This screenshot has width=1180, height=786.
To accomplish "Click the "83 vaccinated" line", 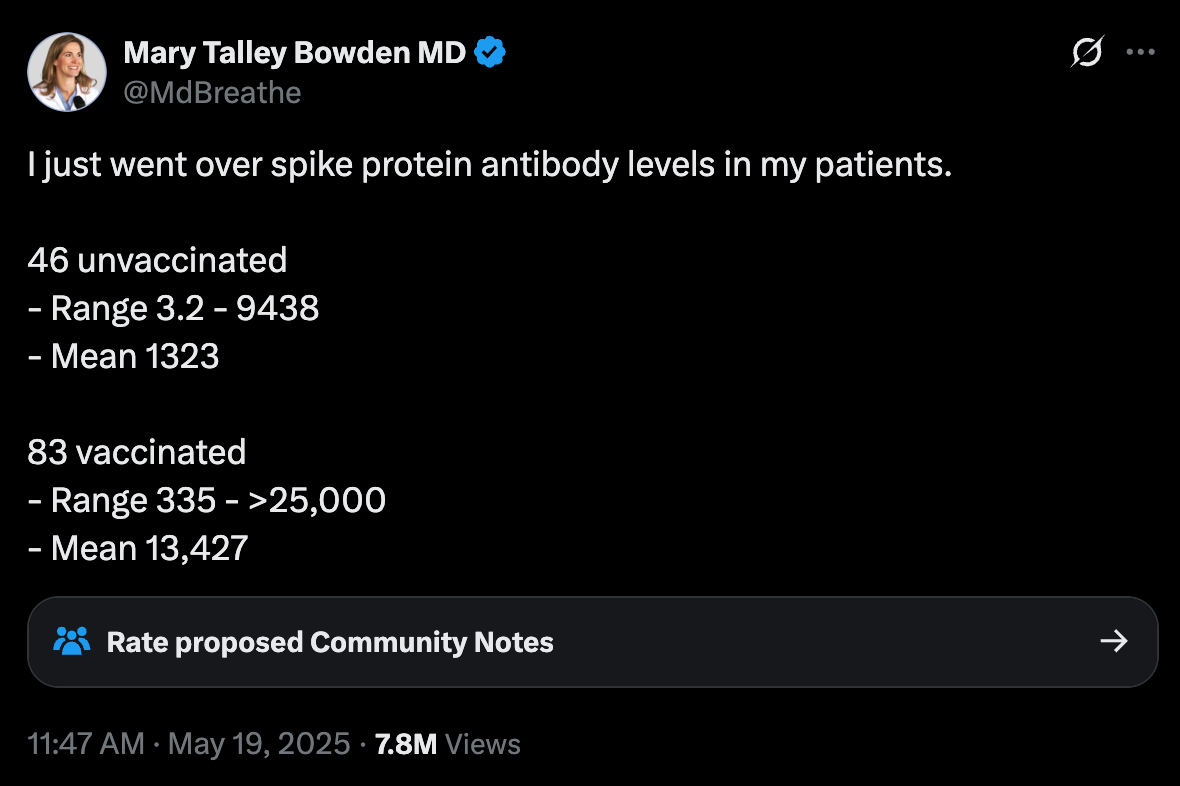I will [x=137, y=452].
